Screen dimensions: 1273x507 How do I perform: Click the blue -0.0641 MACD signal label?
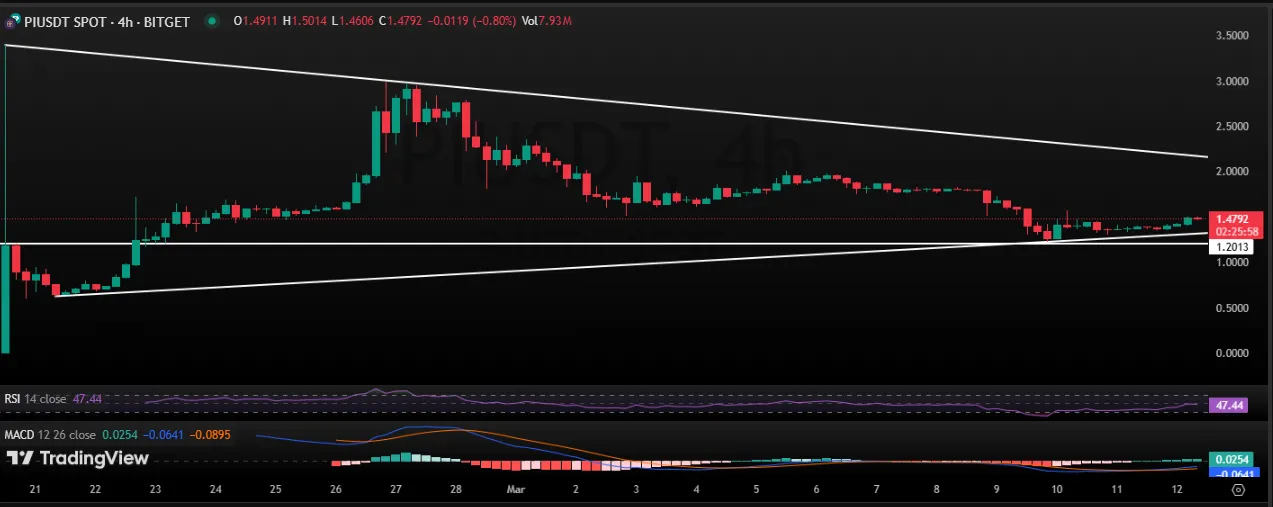tap(1230, 474)
